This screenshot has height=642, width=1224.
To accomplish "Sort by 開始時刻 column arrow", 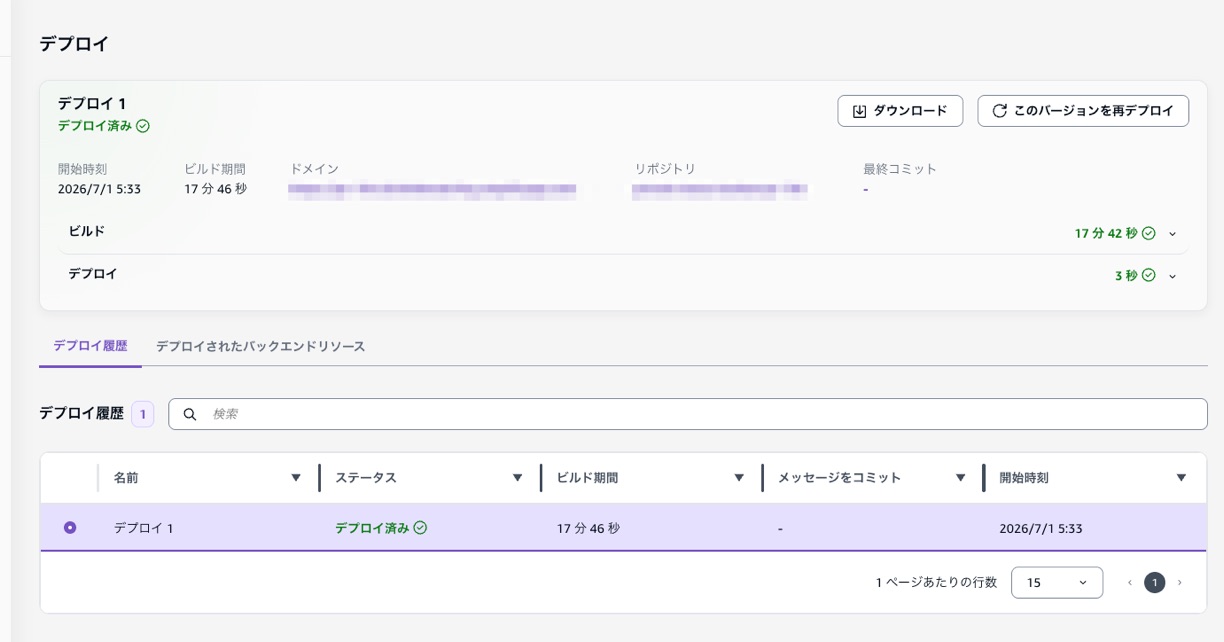I will point(1182,478).
